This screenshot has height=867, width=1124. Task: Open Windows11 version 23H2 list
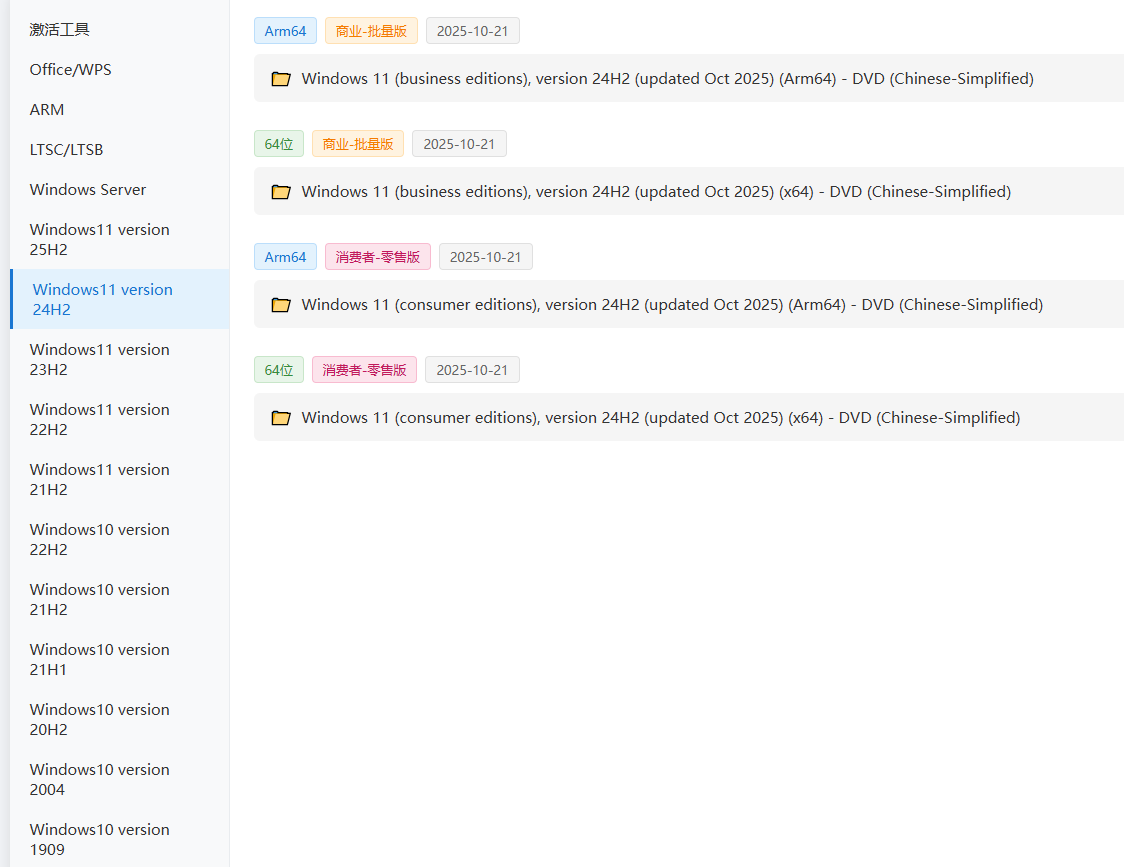tap(100, 359)
